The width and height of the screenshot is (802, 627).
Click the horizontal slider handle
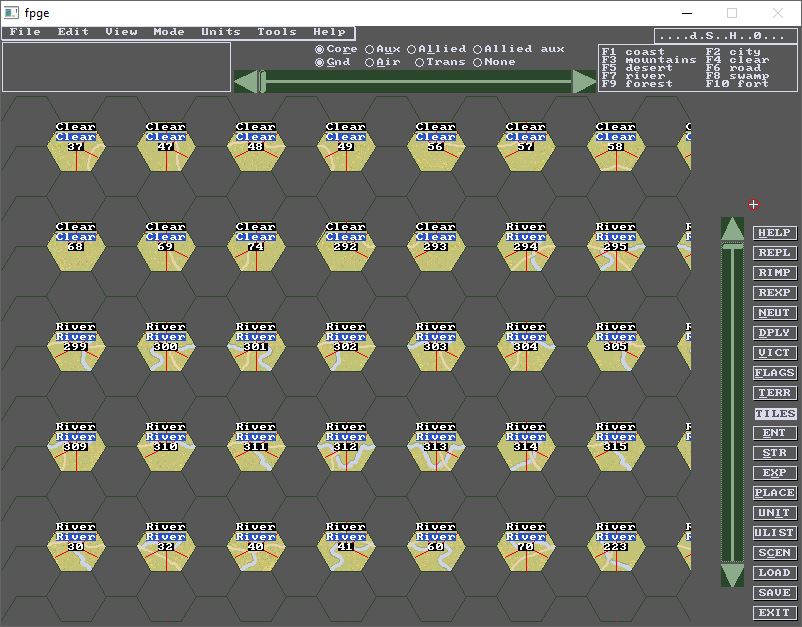[x=262, y=82]
